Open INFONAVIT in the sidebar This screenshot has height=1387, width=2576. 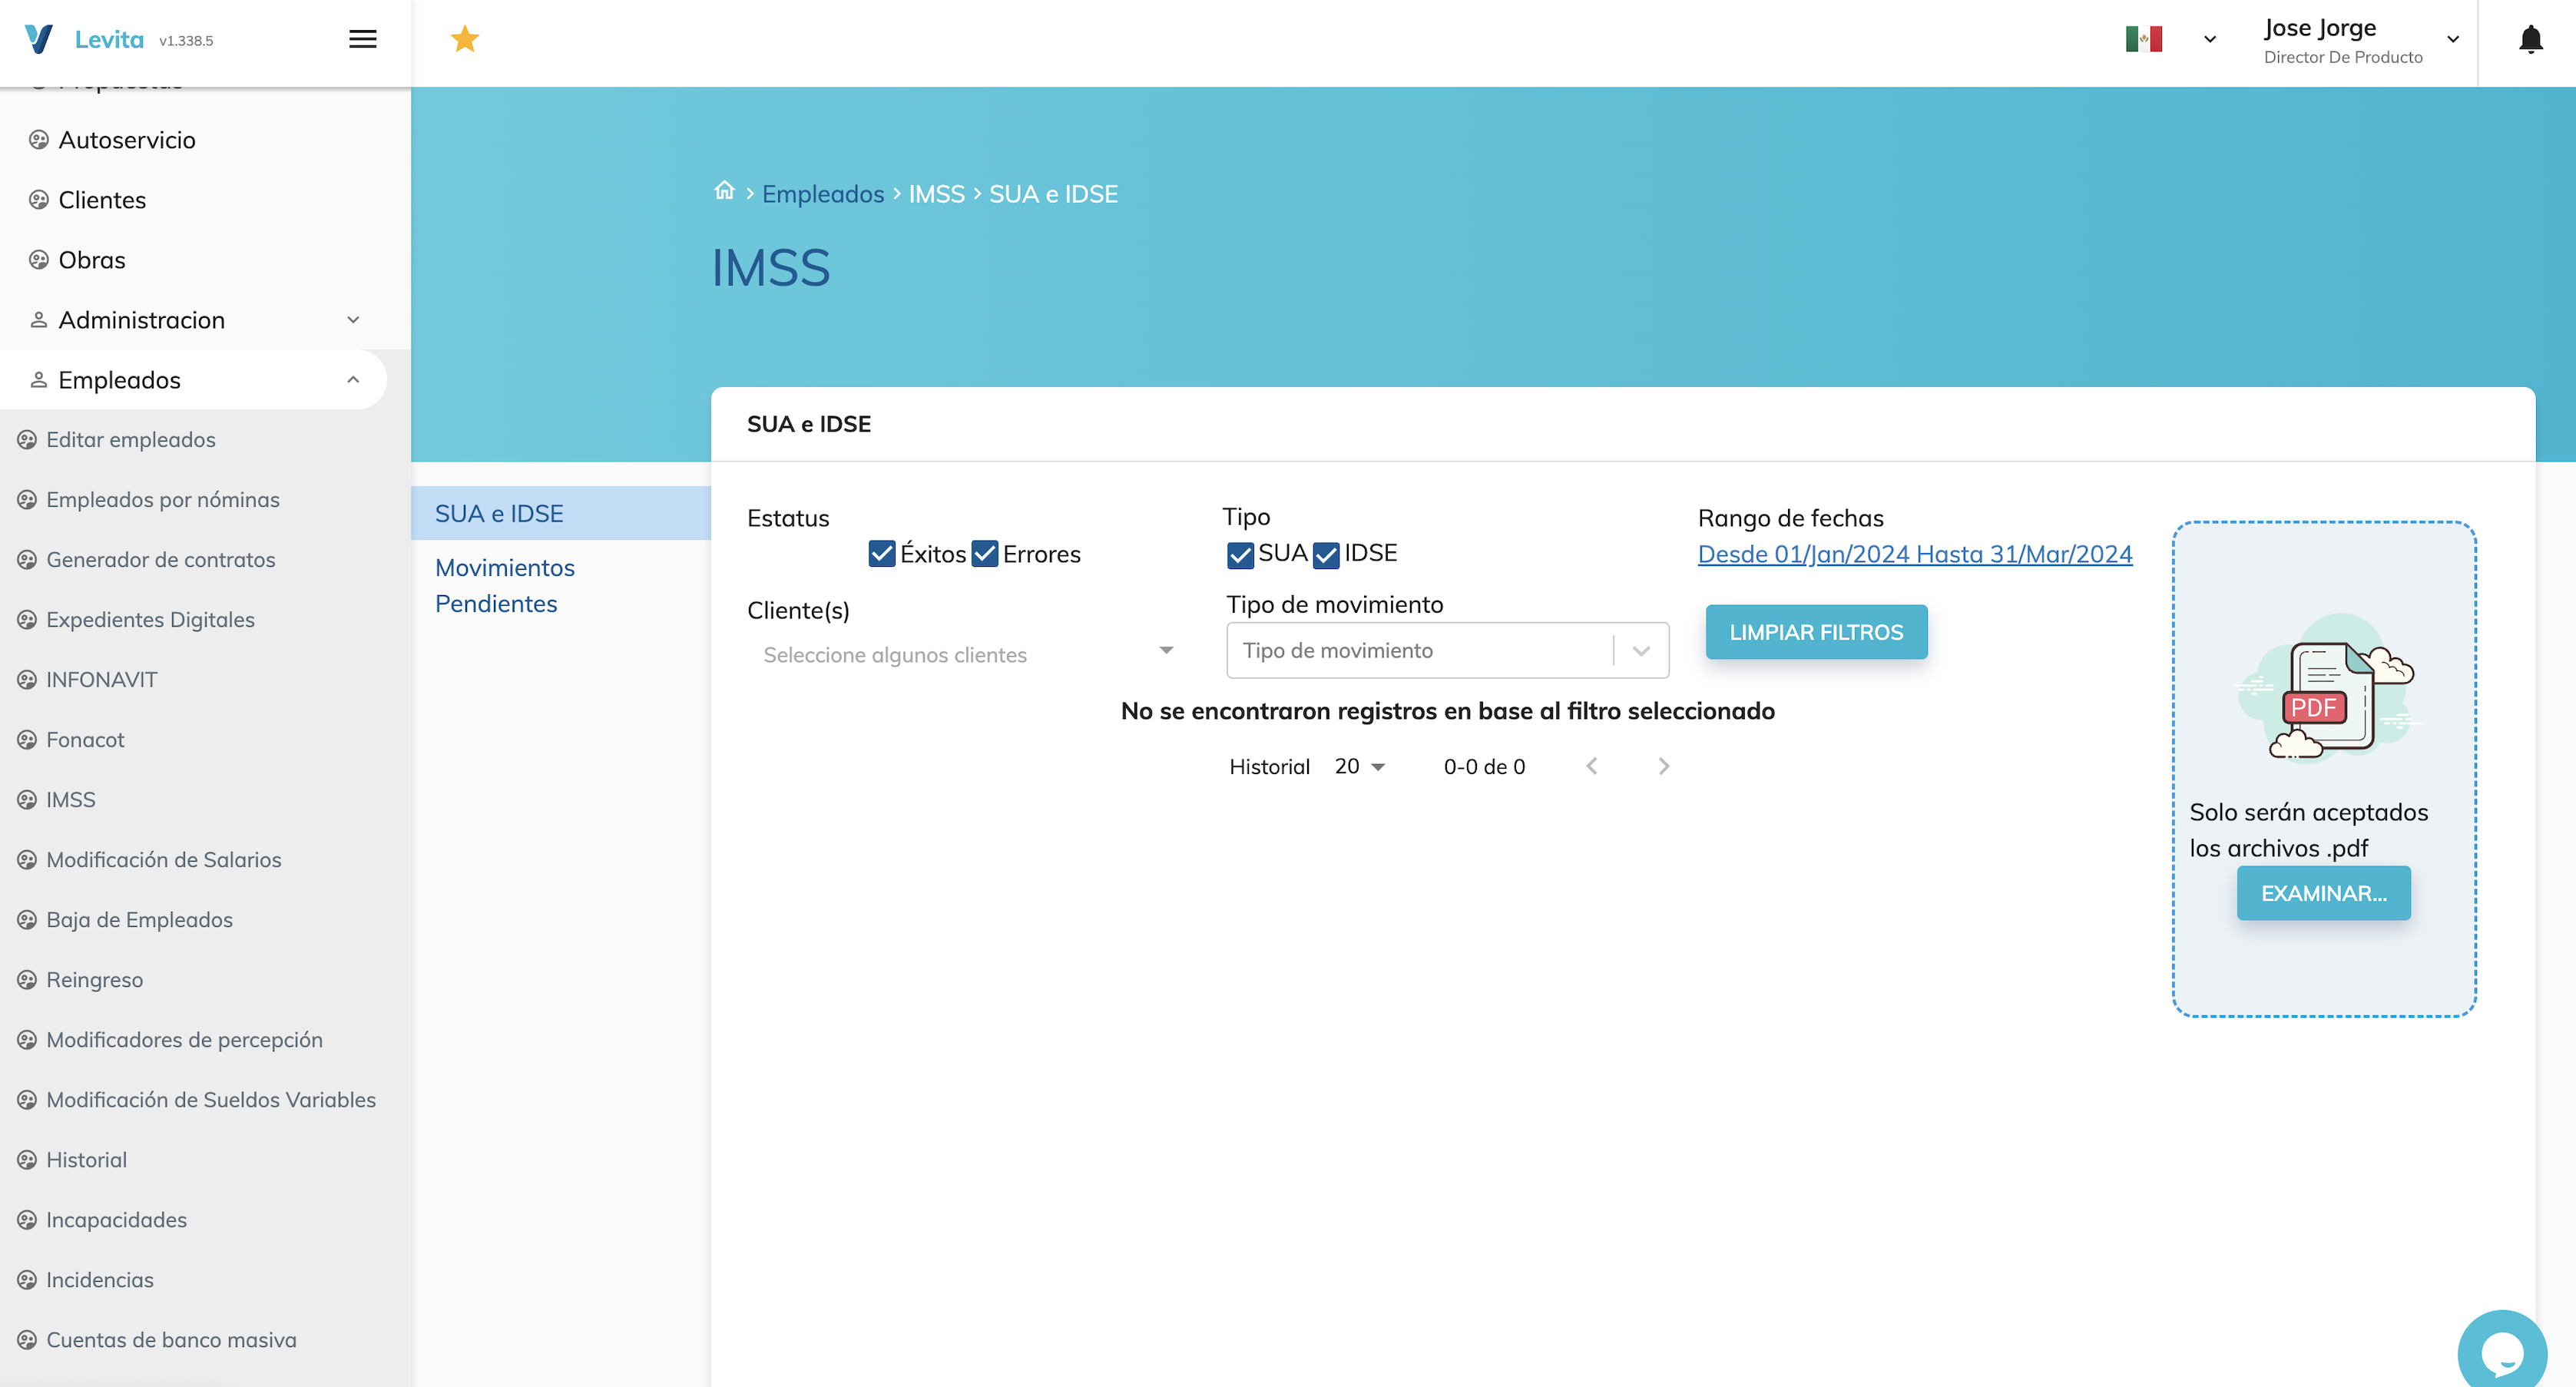point(102,680)
